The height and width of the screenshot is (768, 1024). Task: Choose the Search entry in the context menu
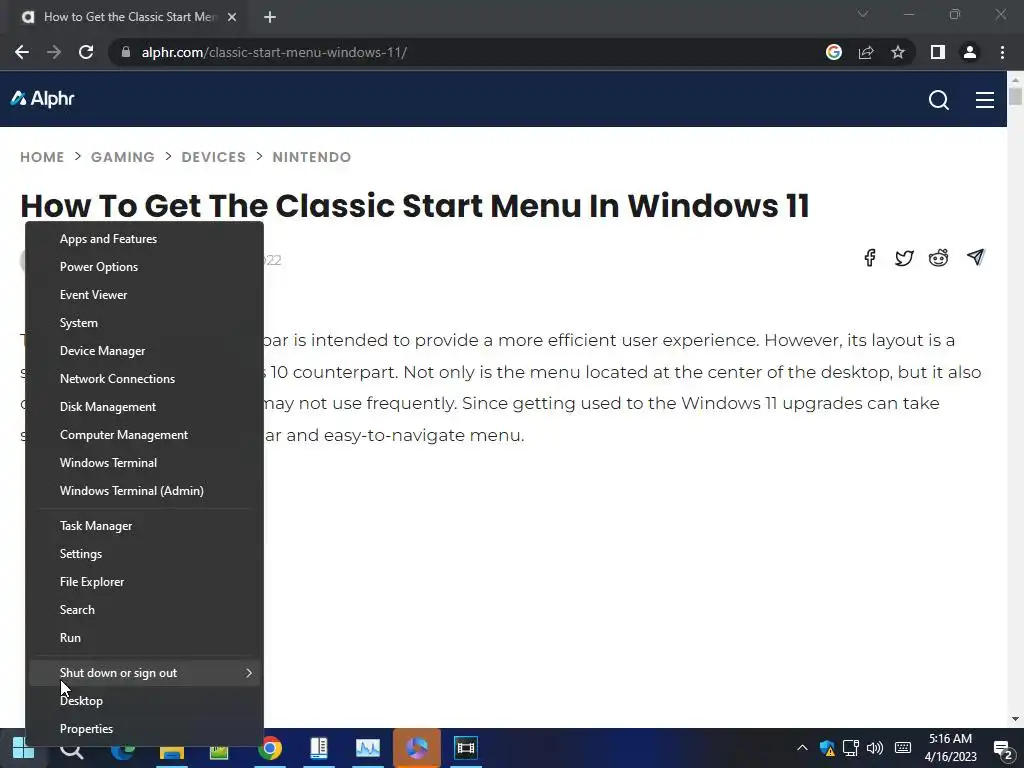point(144,611)
